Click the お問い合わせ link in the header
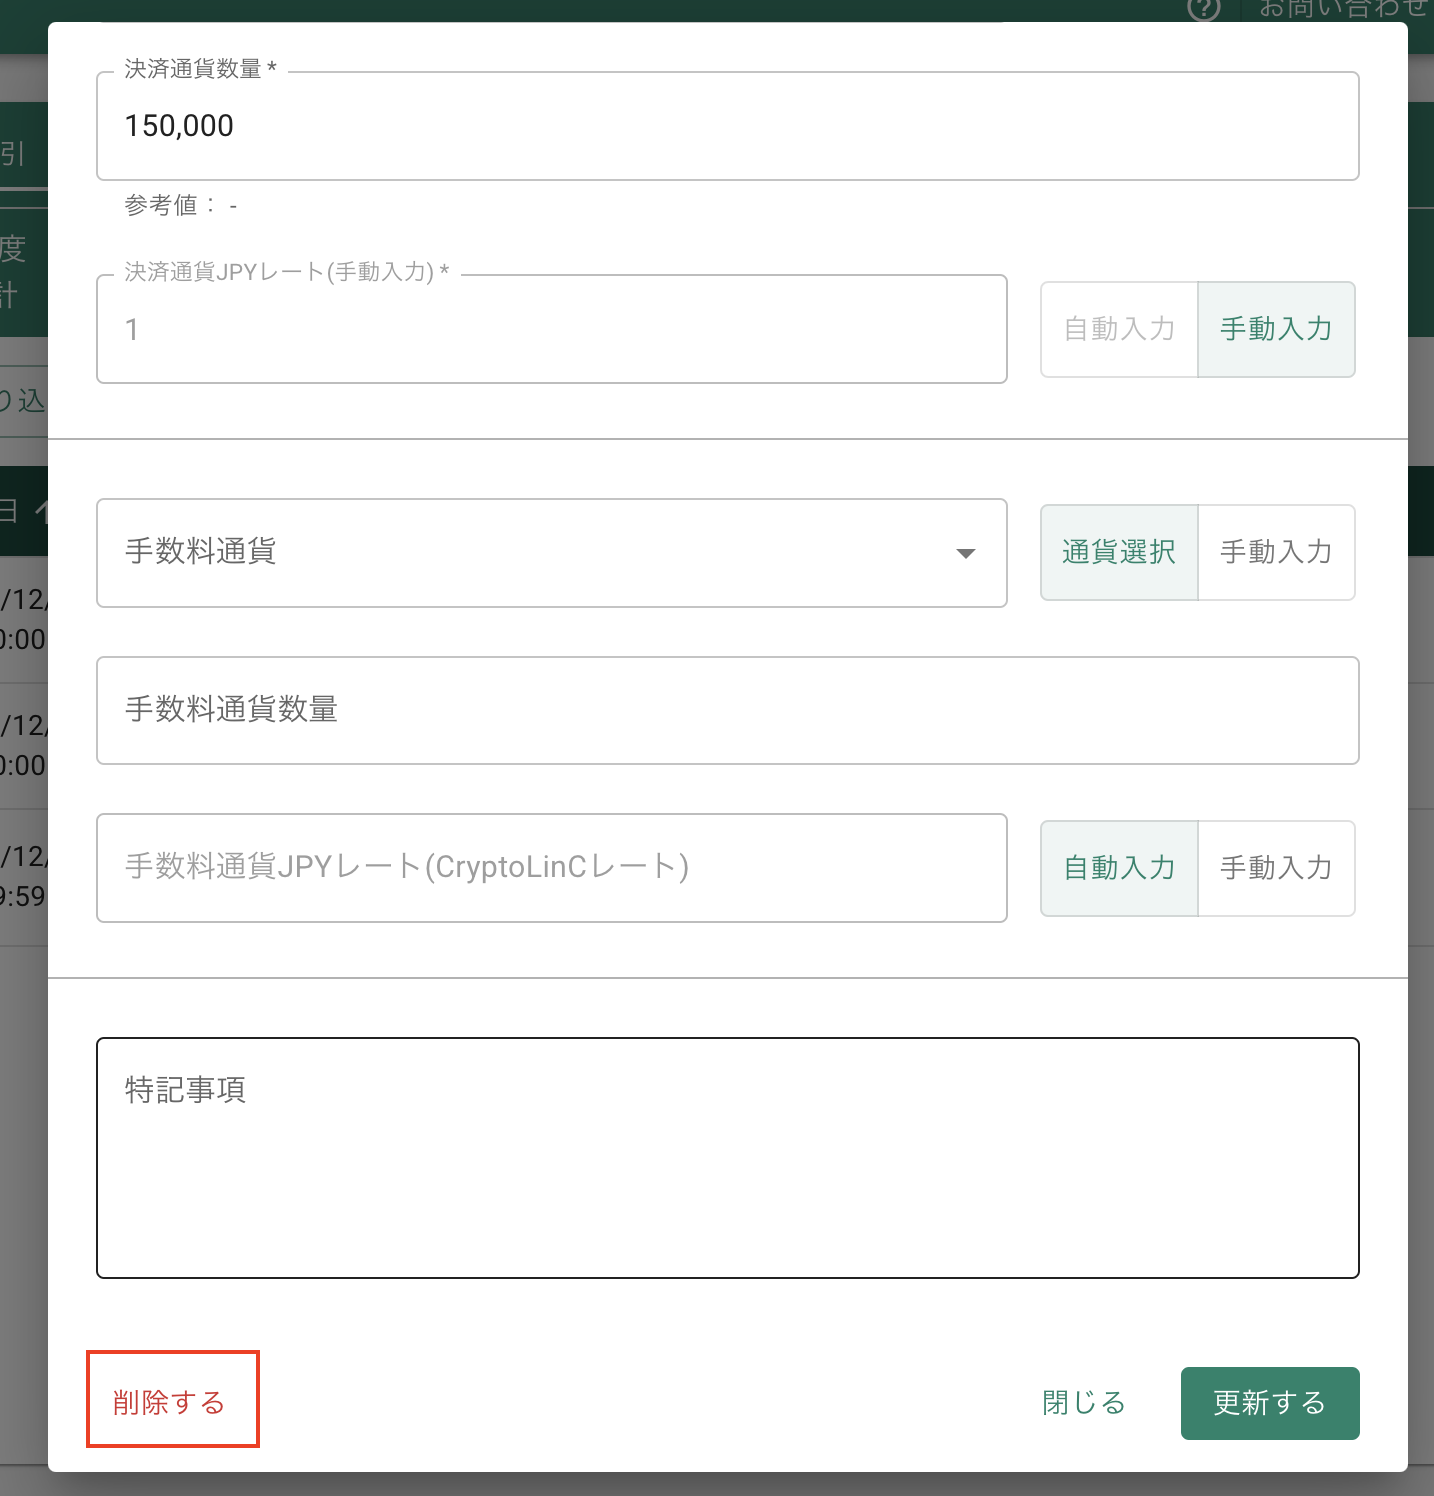 (1344, 8)
